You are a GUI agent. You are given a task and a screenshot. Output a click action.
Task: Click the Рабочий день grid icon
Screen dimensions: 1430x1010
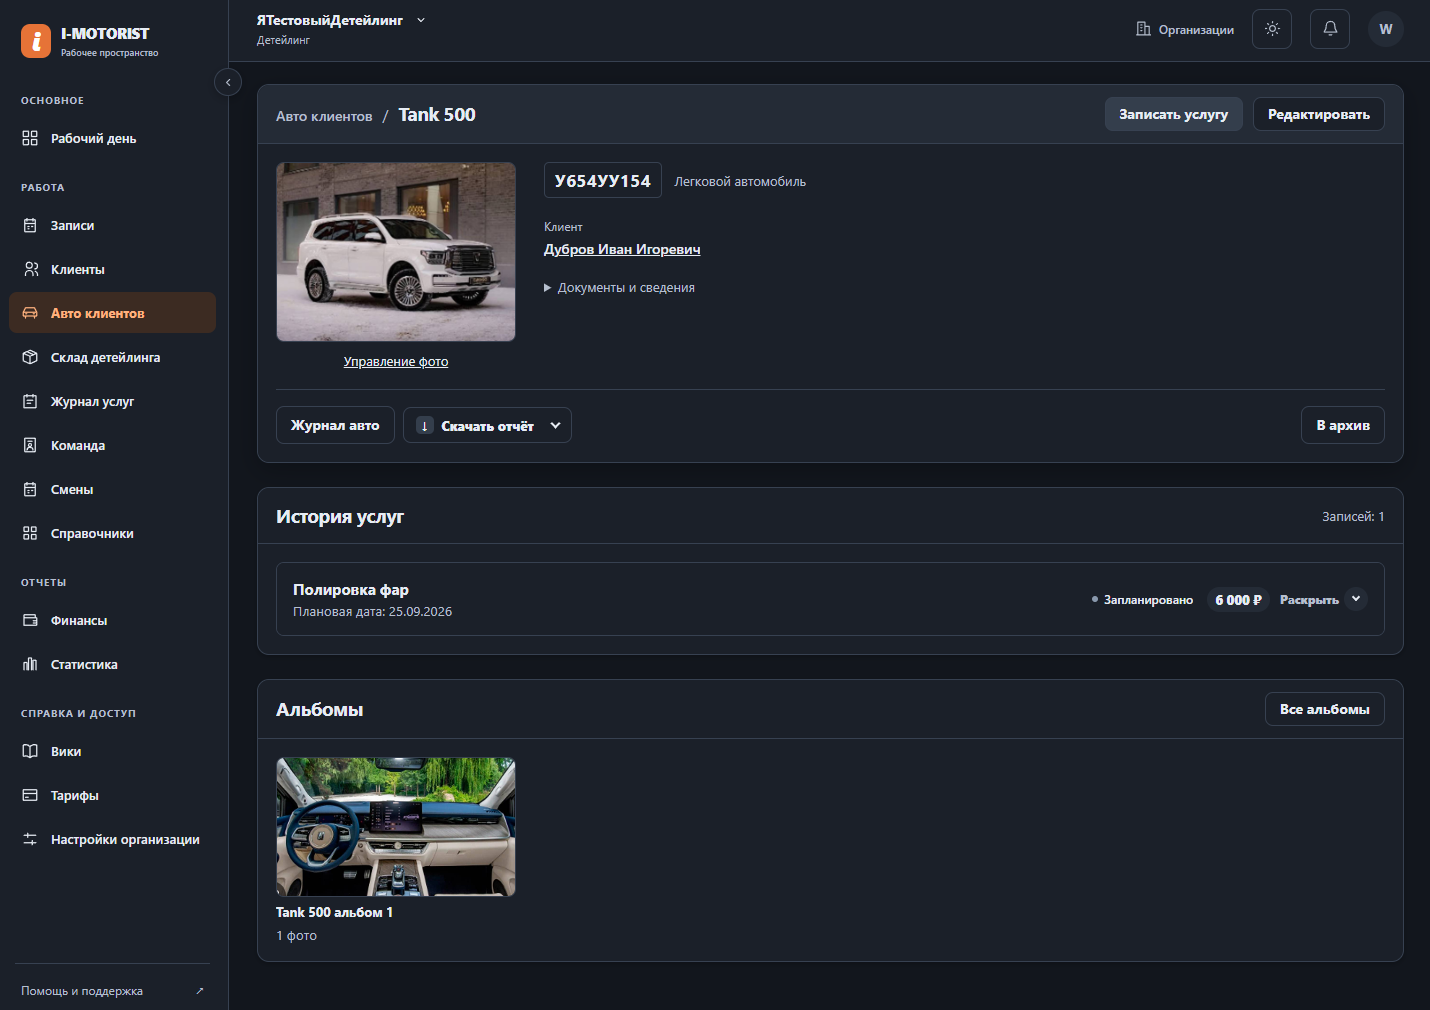point(30,138)
